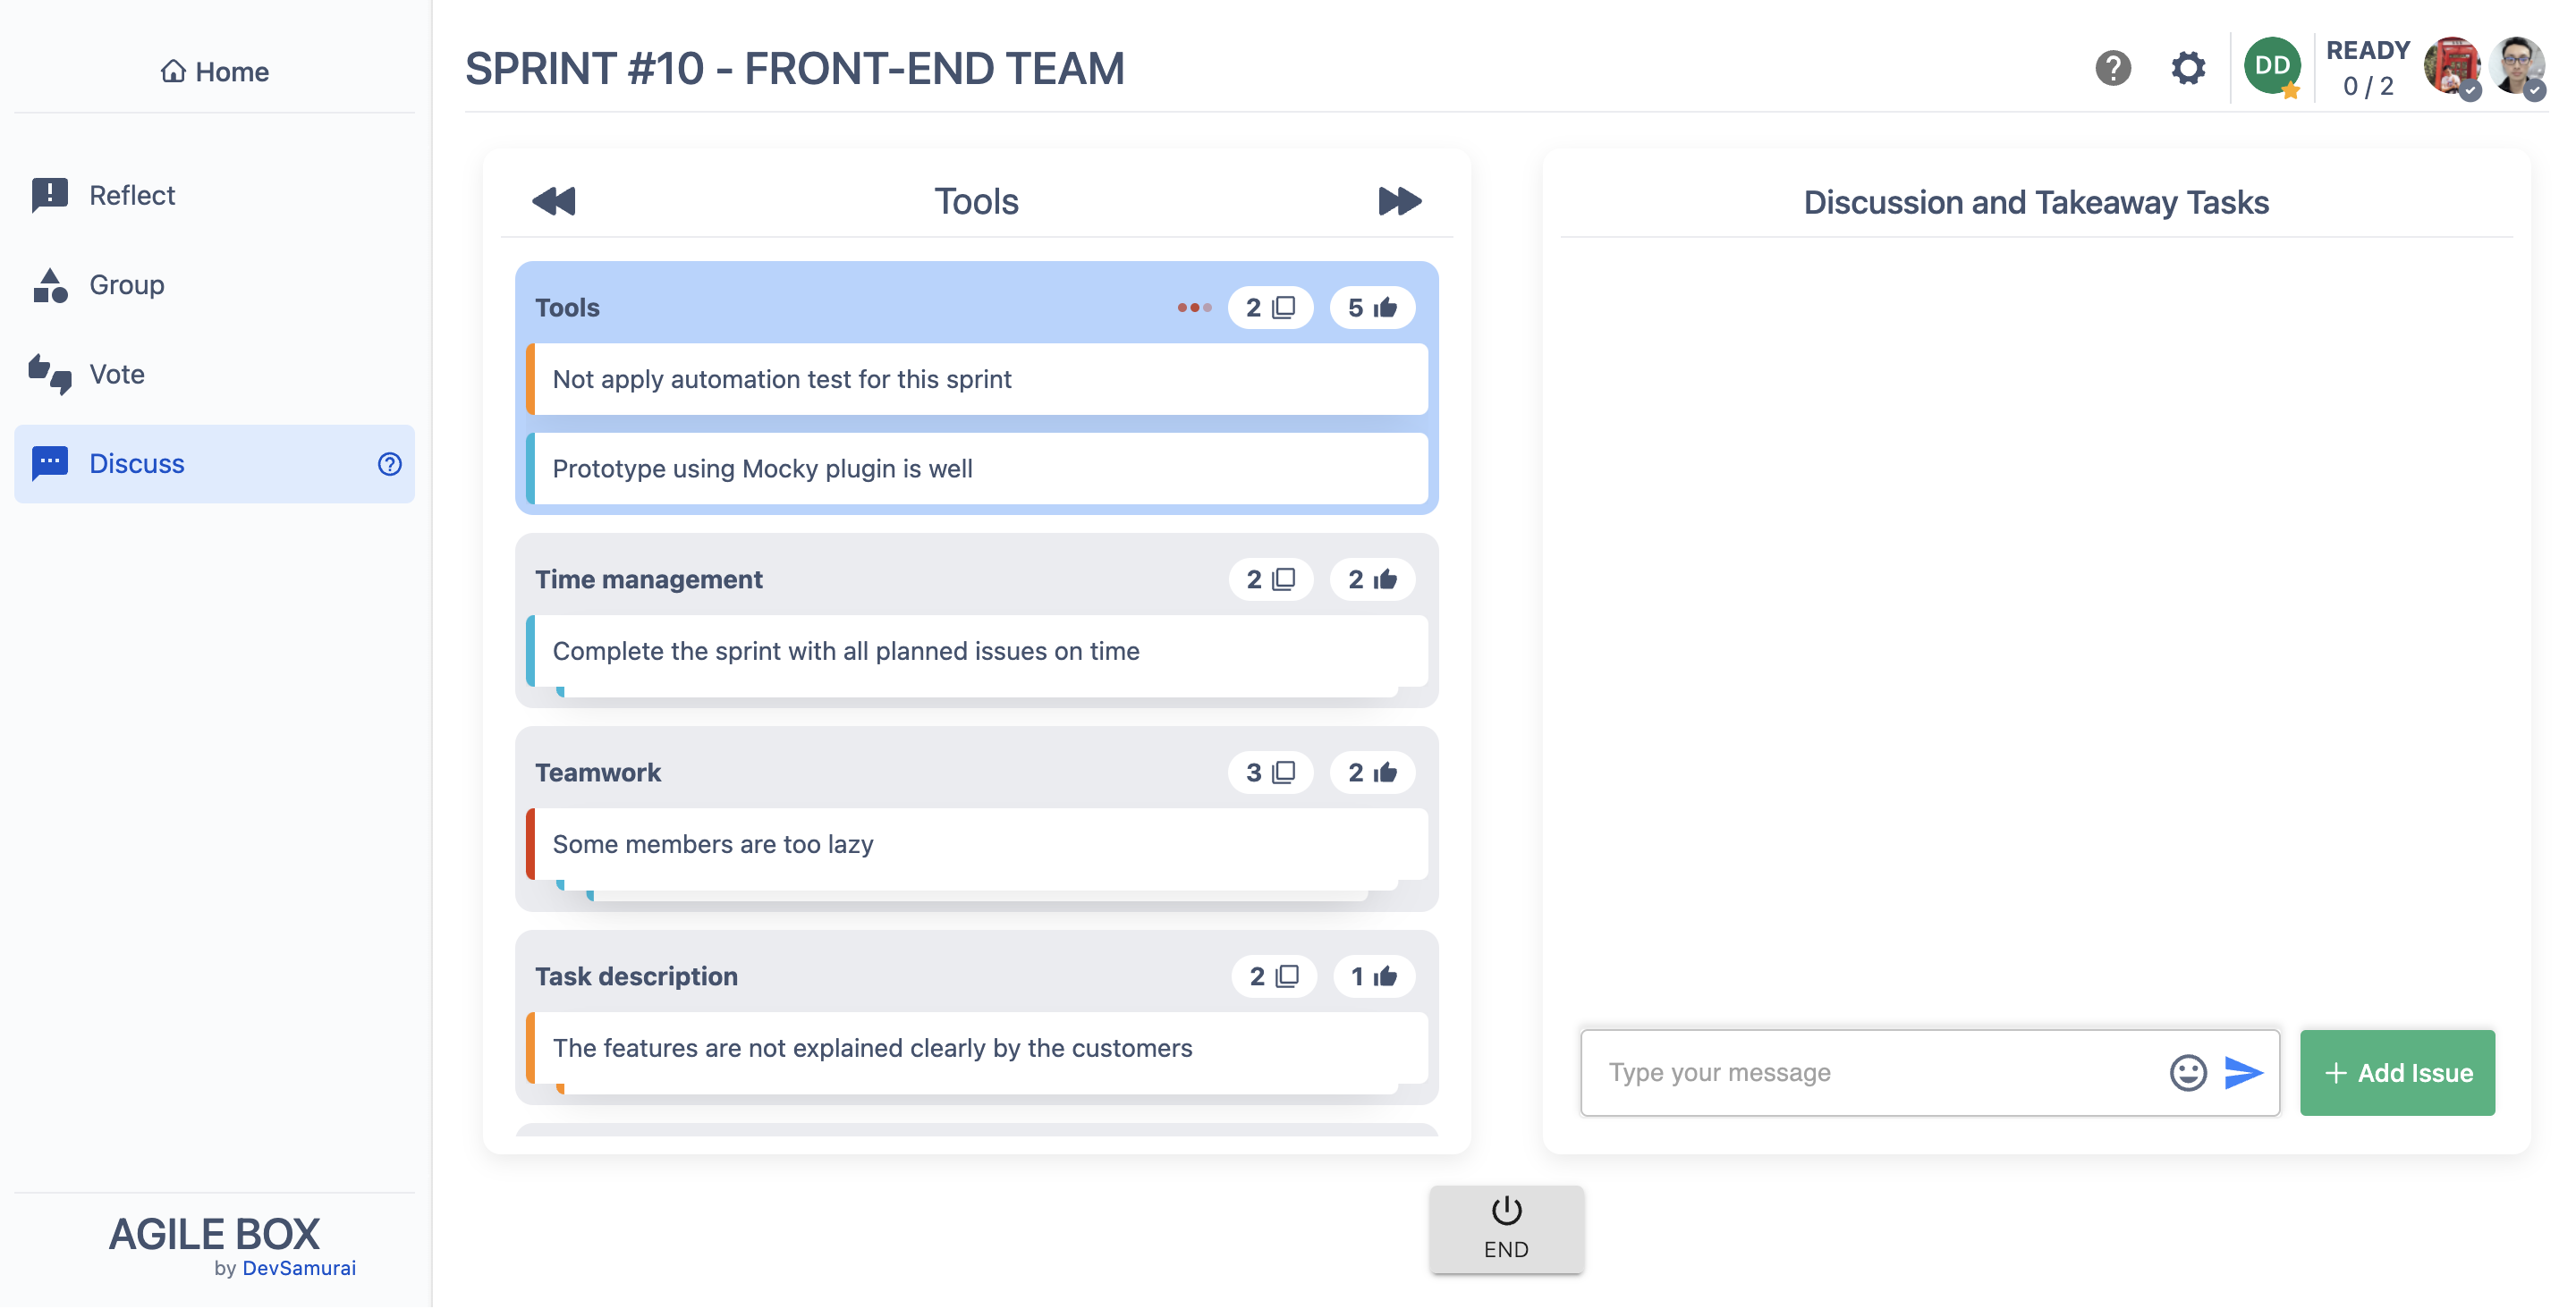Open the Reflect step in sidebar
The image size is (2576, 1309).
coord(132,195)
